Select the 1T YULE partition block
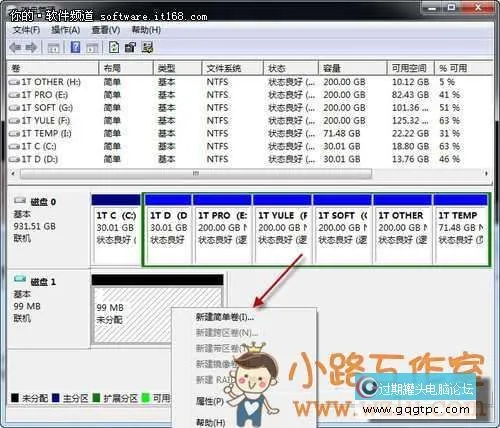The height and width of the screenshot is (428, 500). point(282,229)
